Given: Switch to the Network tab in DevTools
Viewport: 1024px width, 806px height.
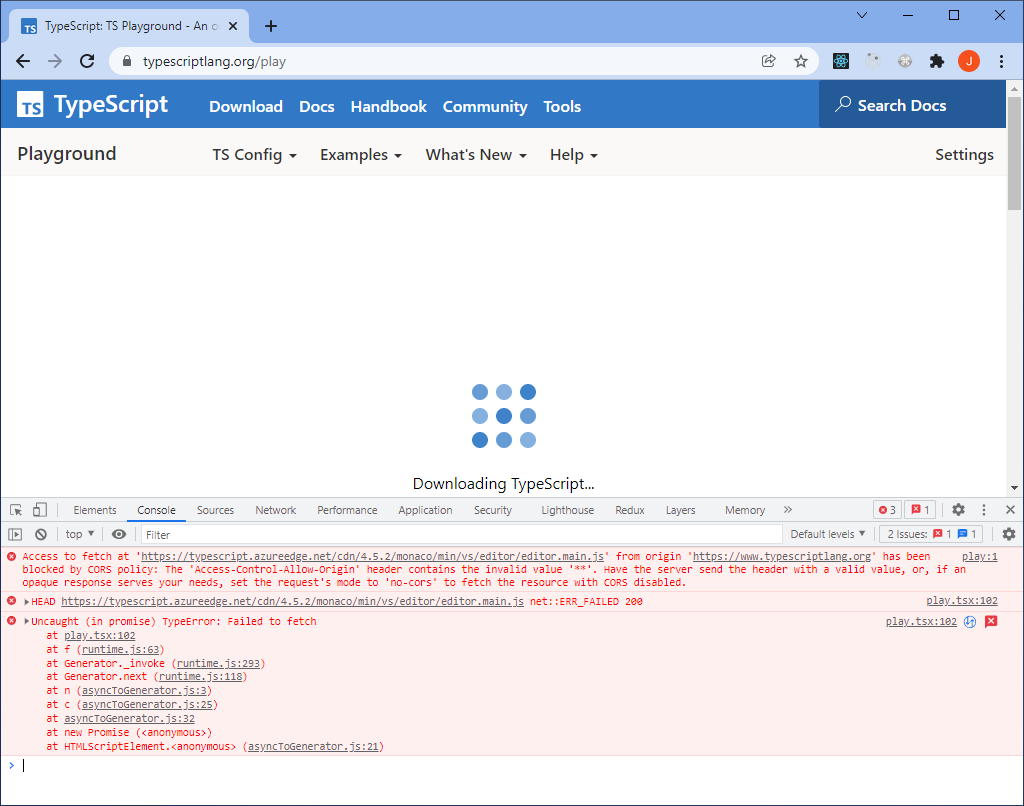Looking at the screenshot, I should click(275, 510).
